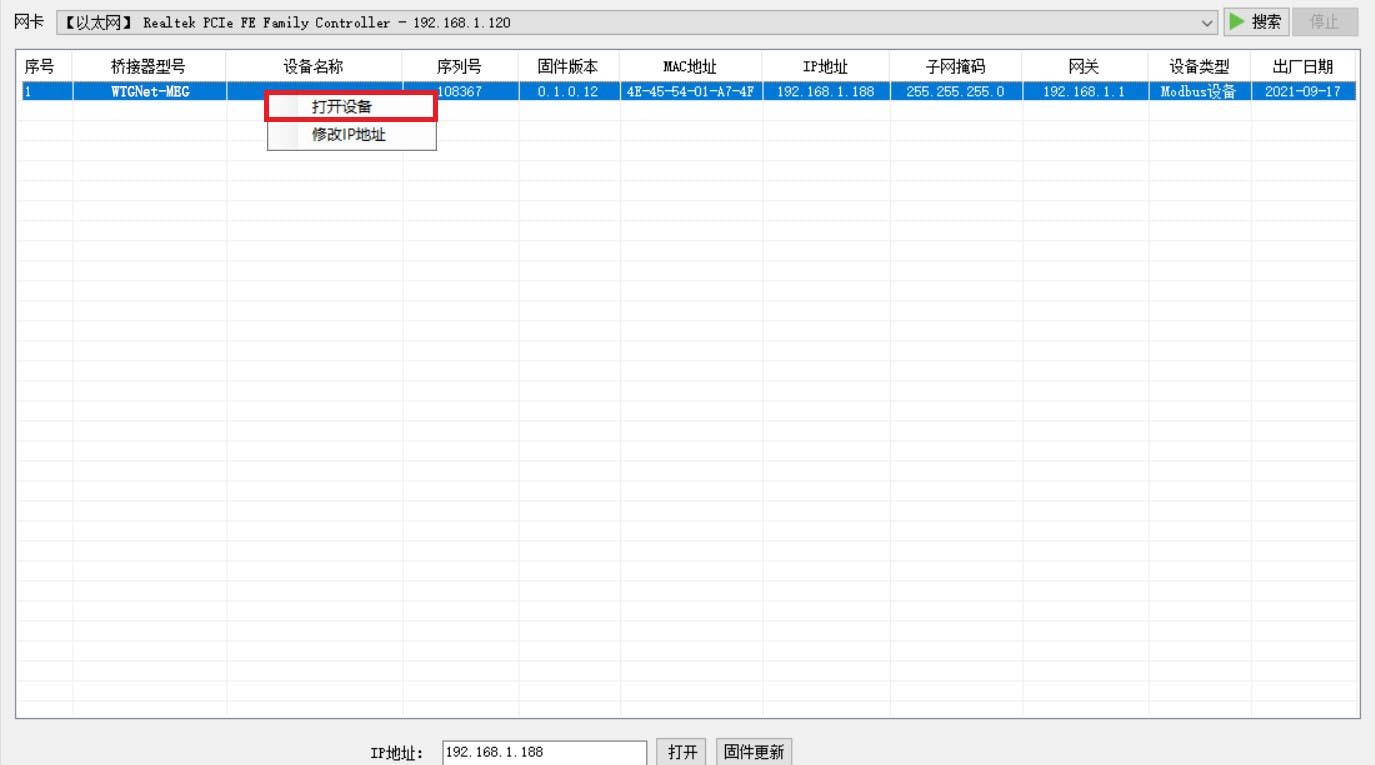
Task: Click the 打开 button beside the IP field
Action: pos(683,752)
